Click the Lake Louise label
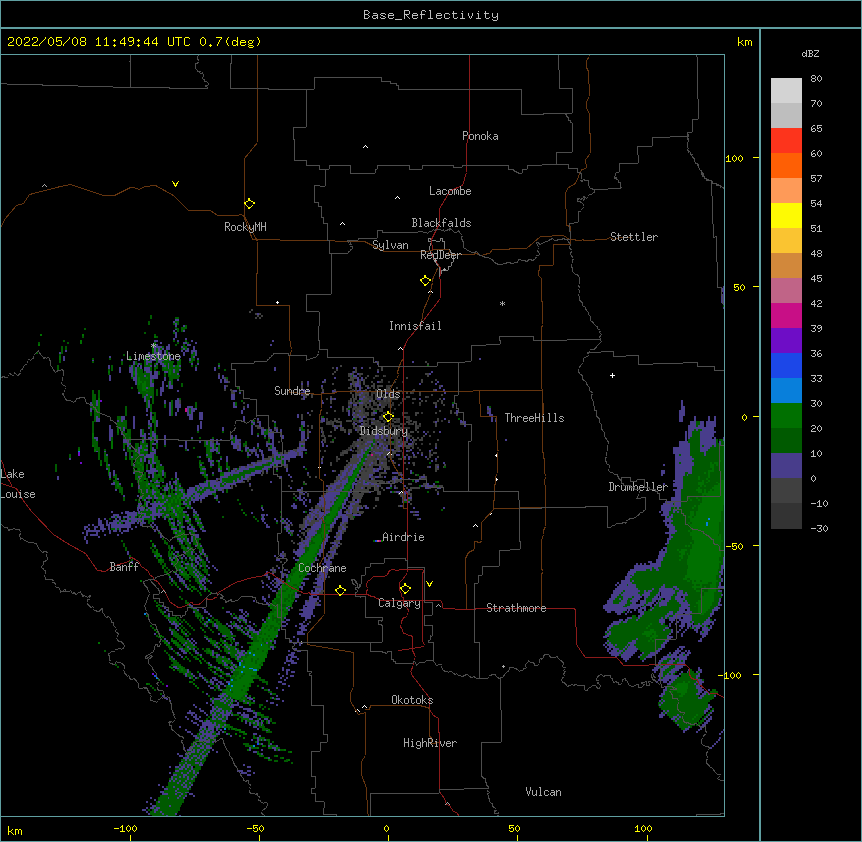This screenshot has height=842, width=862. (18, 484)
